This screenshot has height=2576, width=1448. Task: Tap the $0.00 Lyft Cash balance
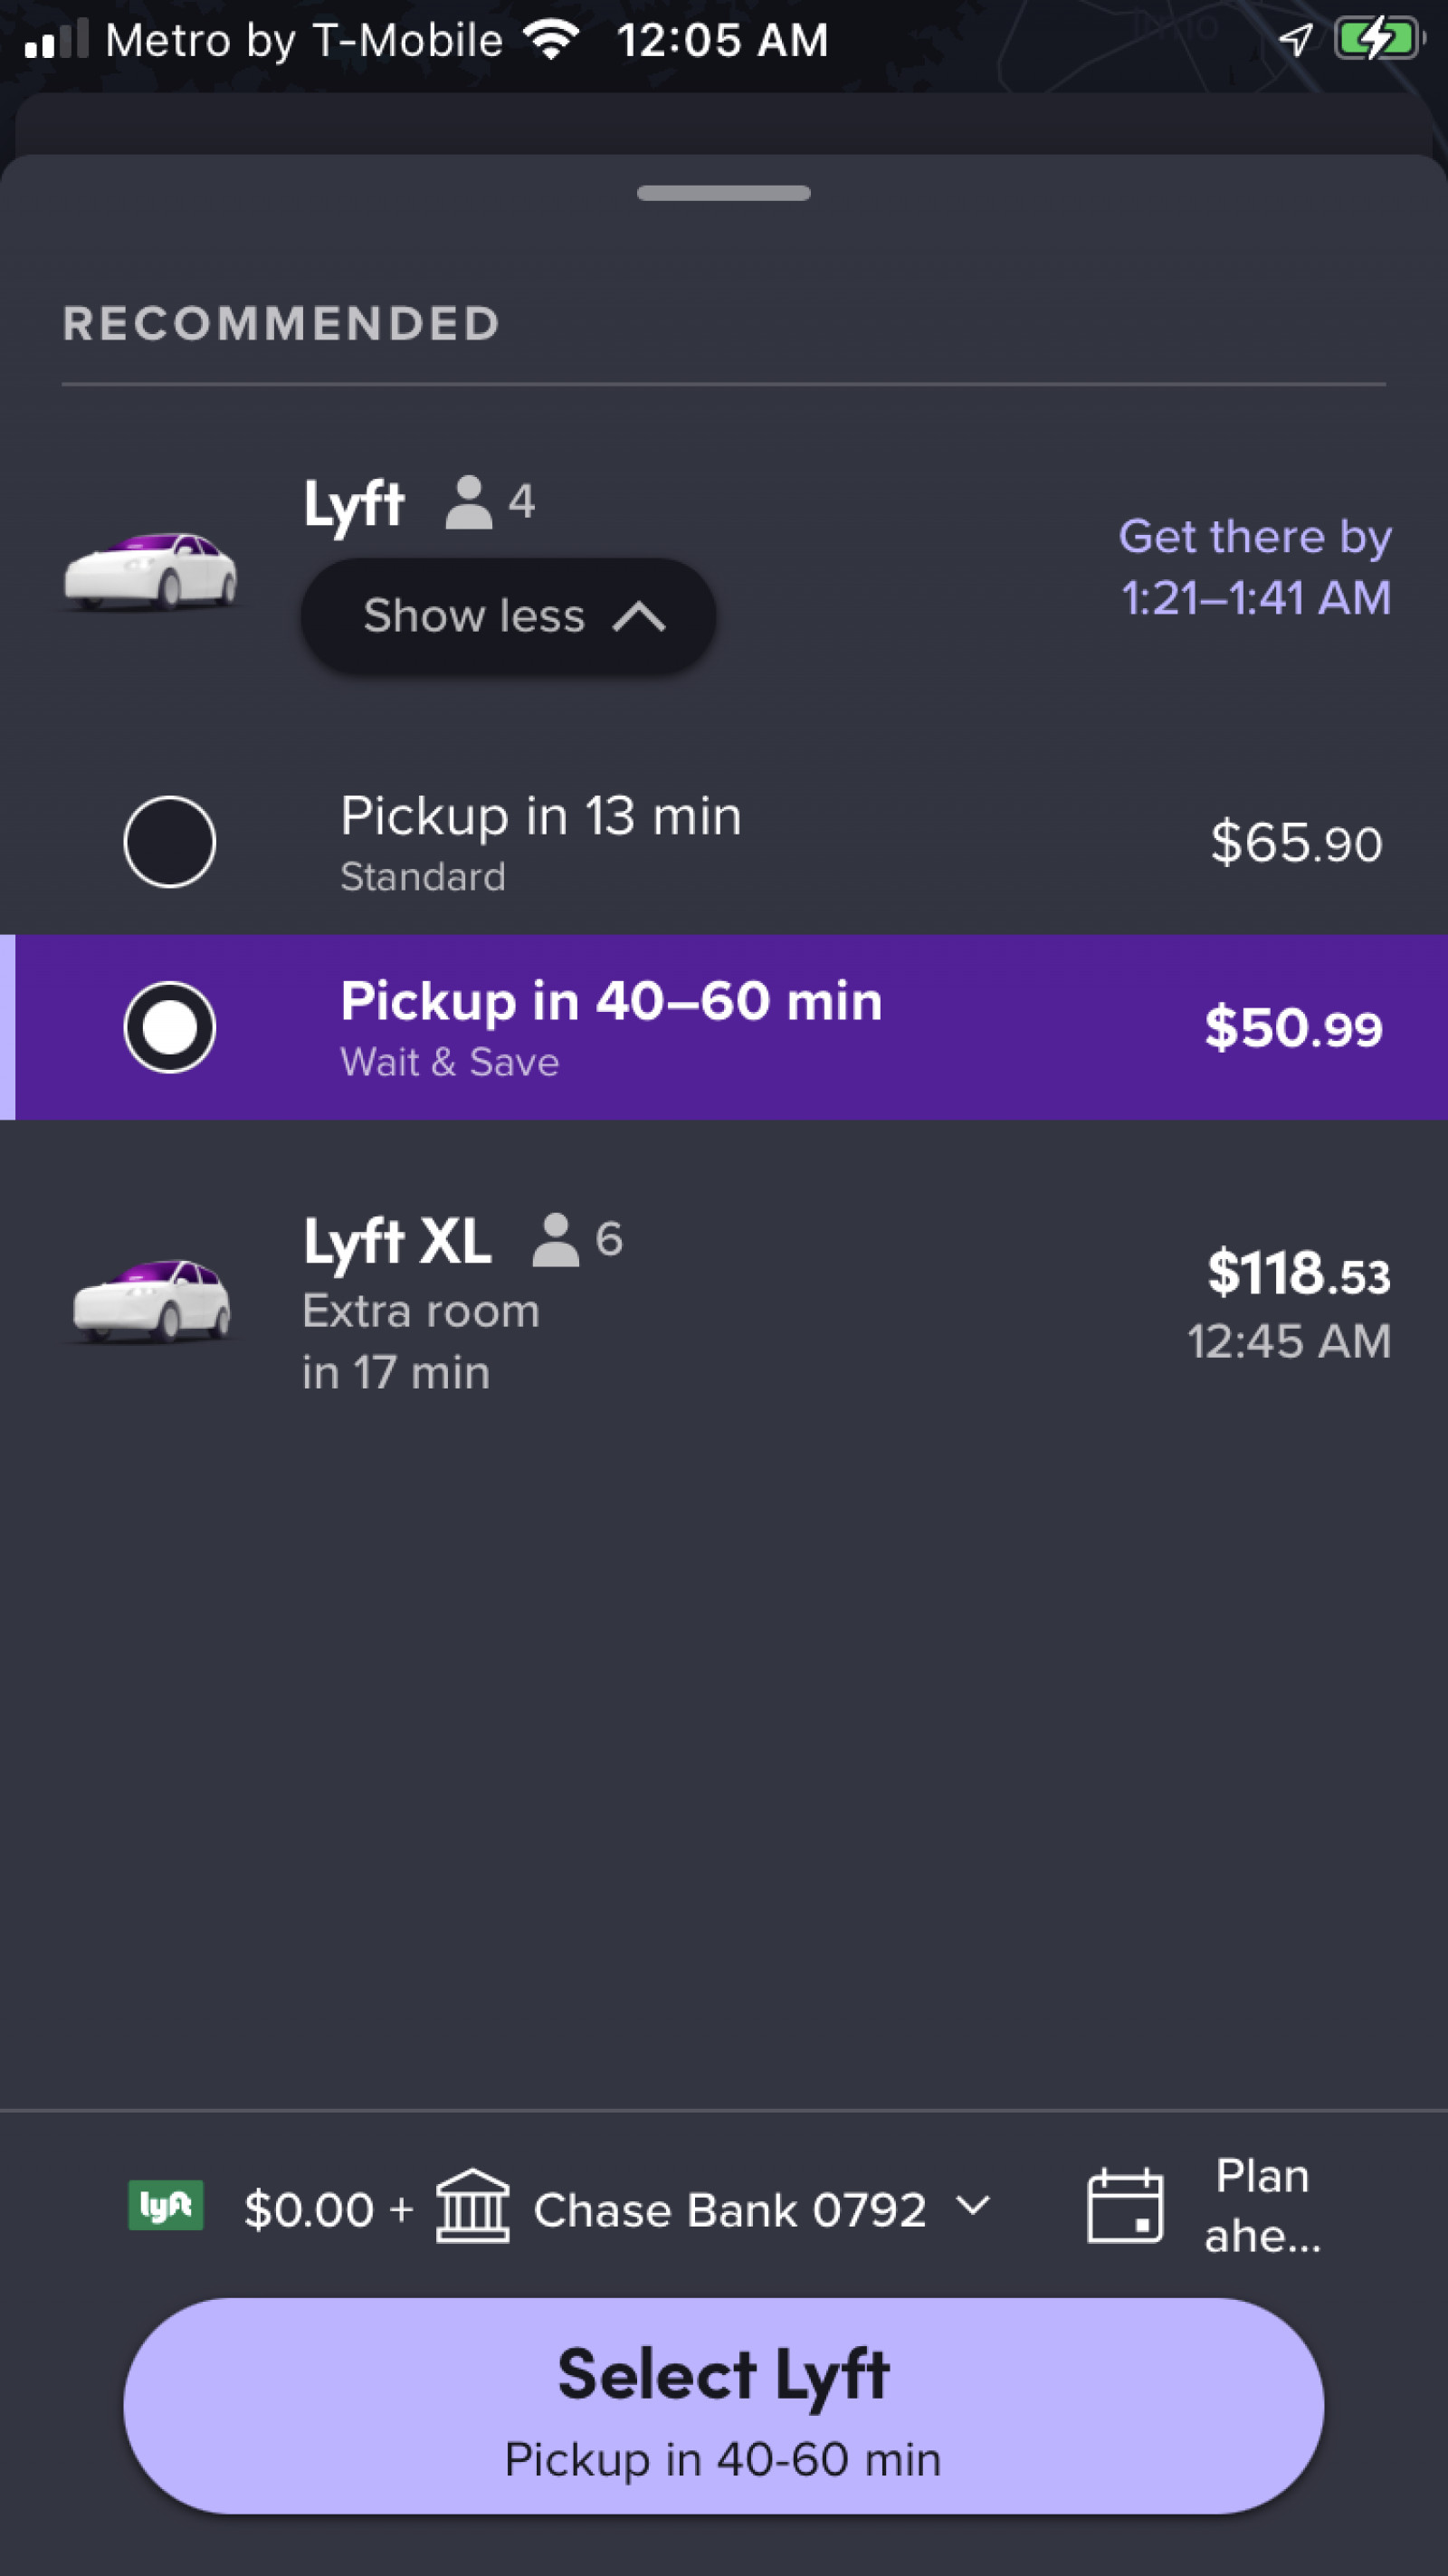pyautogui.click(x=308, y=2208)
